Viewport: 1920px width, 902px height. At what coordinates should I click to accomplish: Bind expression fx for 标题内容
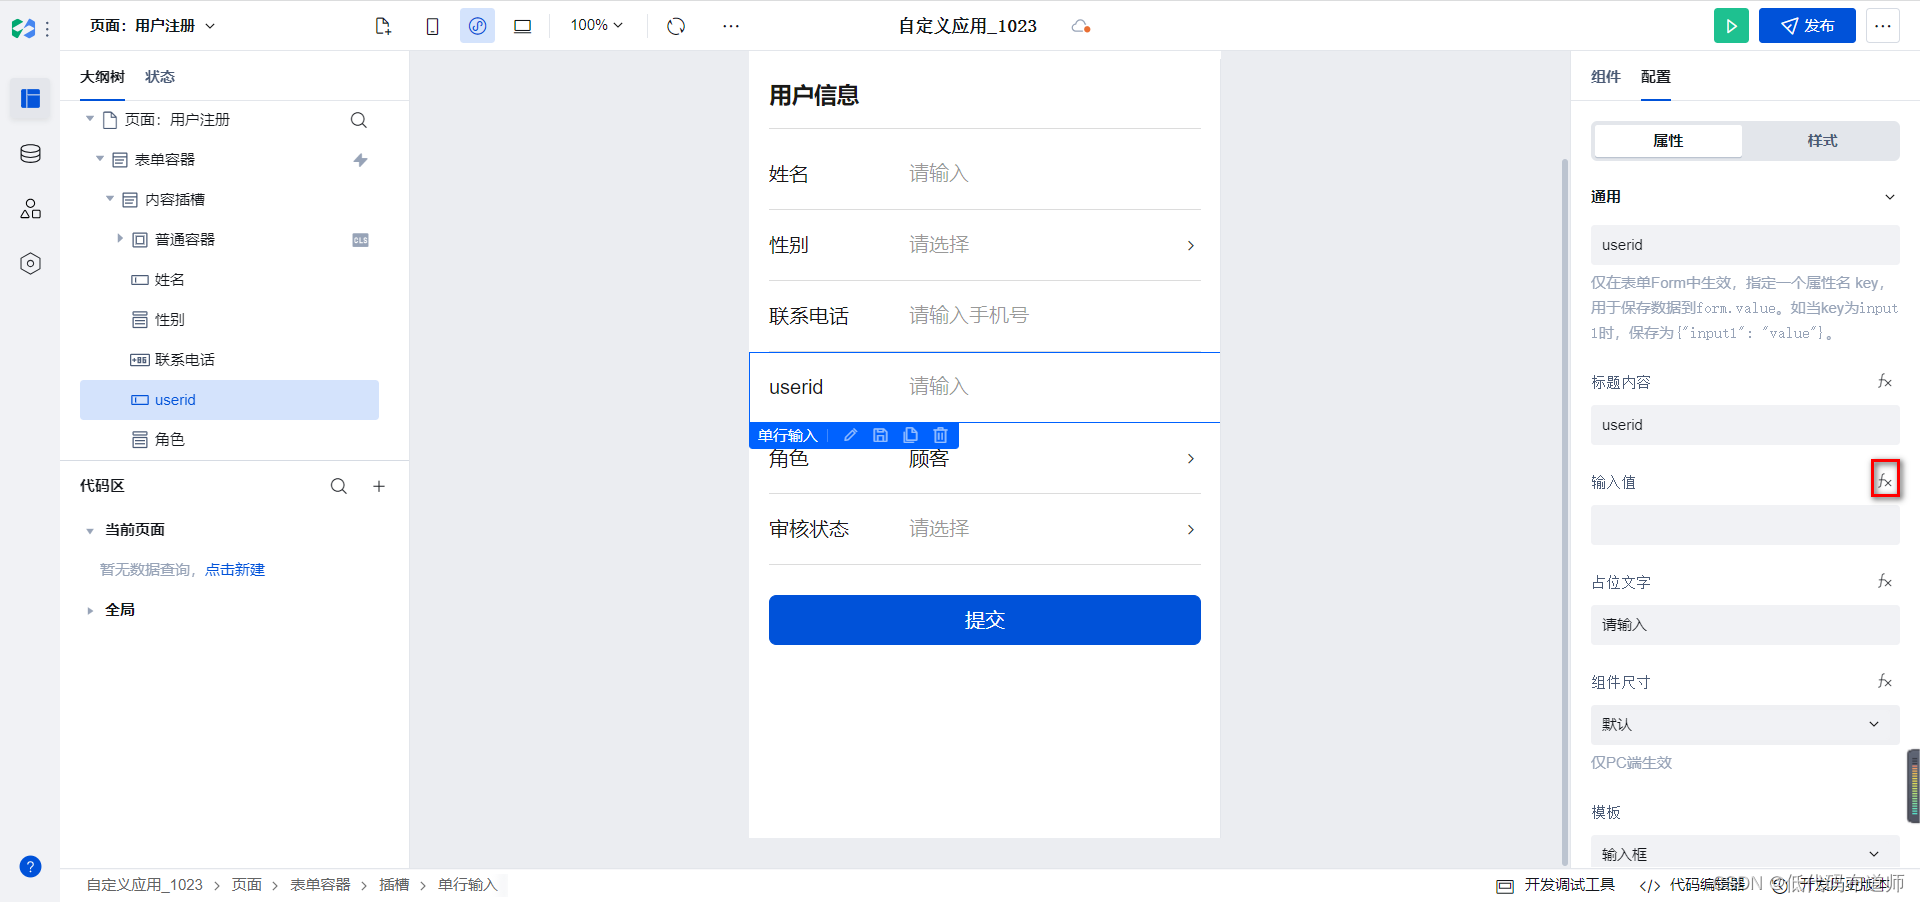pos(1885,381)
